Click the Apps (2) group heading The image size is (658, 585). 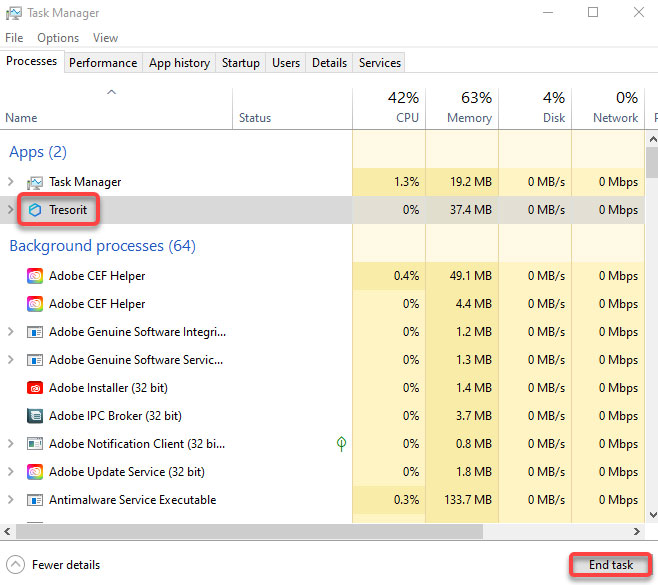coord(38,152)
